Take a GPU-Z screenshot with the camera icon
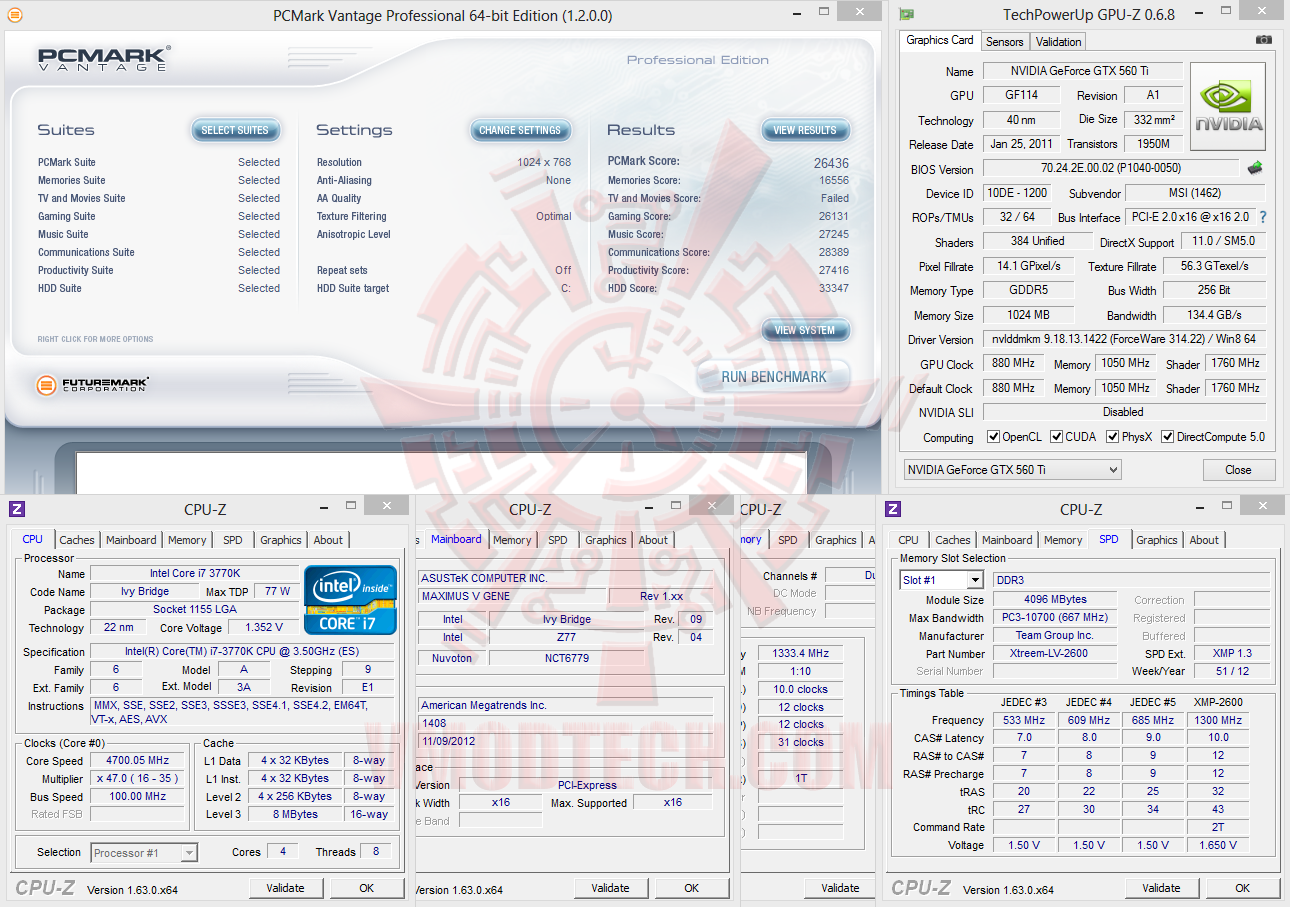Image resolution: width=1290 pixels, height=907 pixels. click(1264, 40)
